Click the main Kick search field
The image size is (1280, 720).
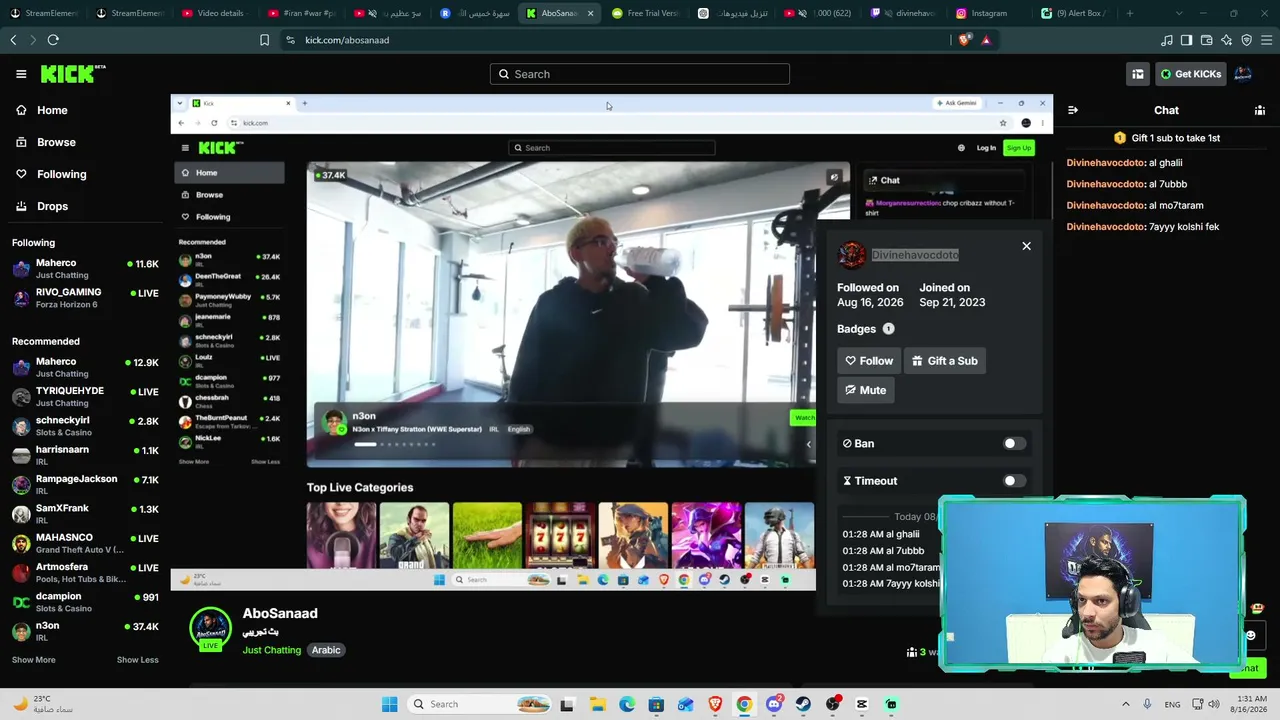pyautogui.click(x=640, y=74)
